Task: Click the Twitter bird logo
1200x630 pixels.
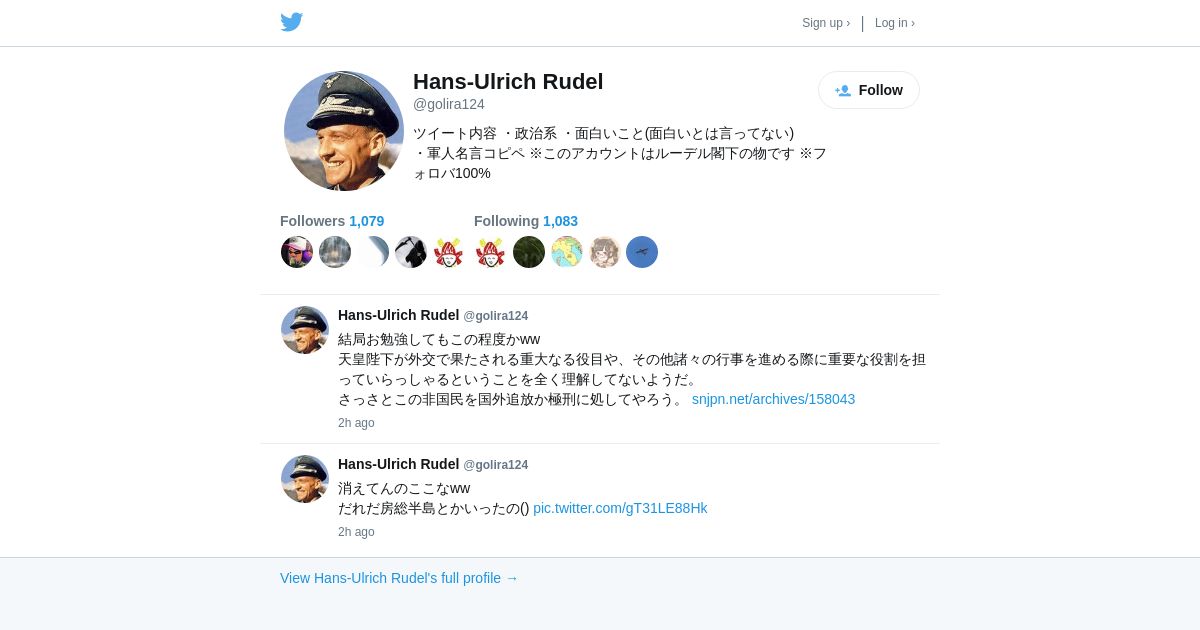Action: click(291, 22)
